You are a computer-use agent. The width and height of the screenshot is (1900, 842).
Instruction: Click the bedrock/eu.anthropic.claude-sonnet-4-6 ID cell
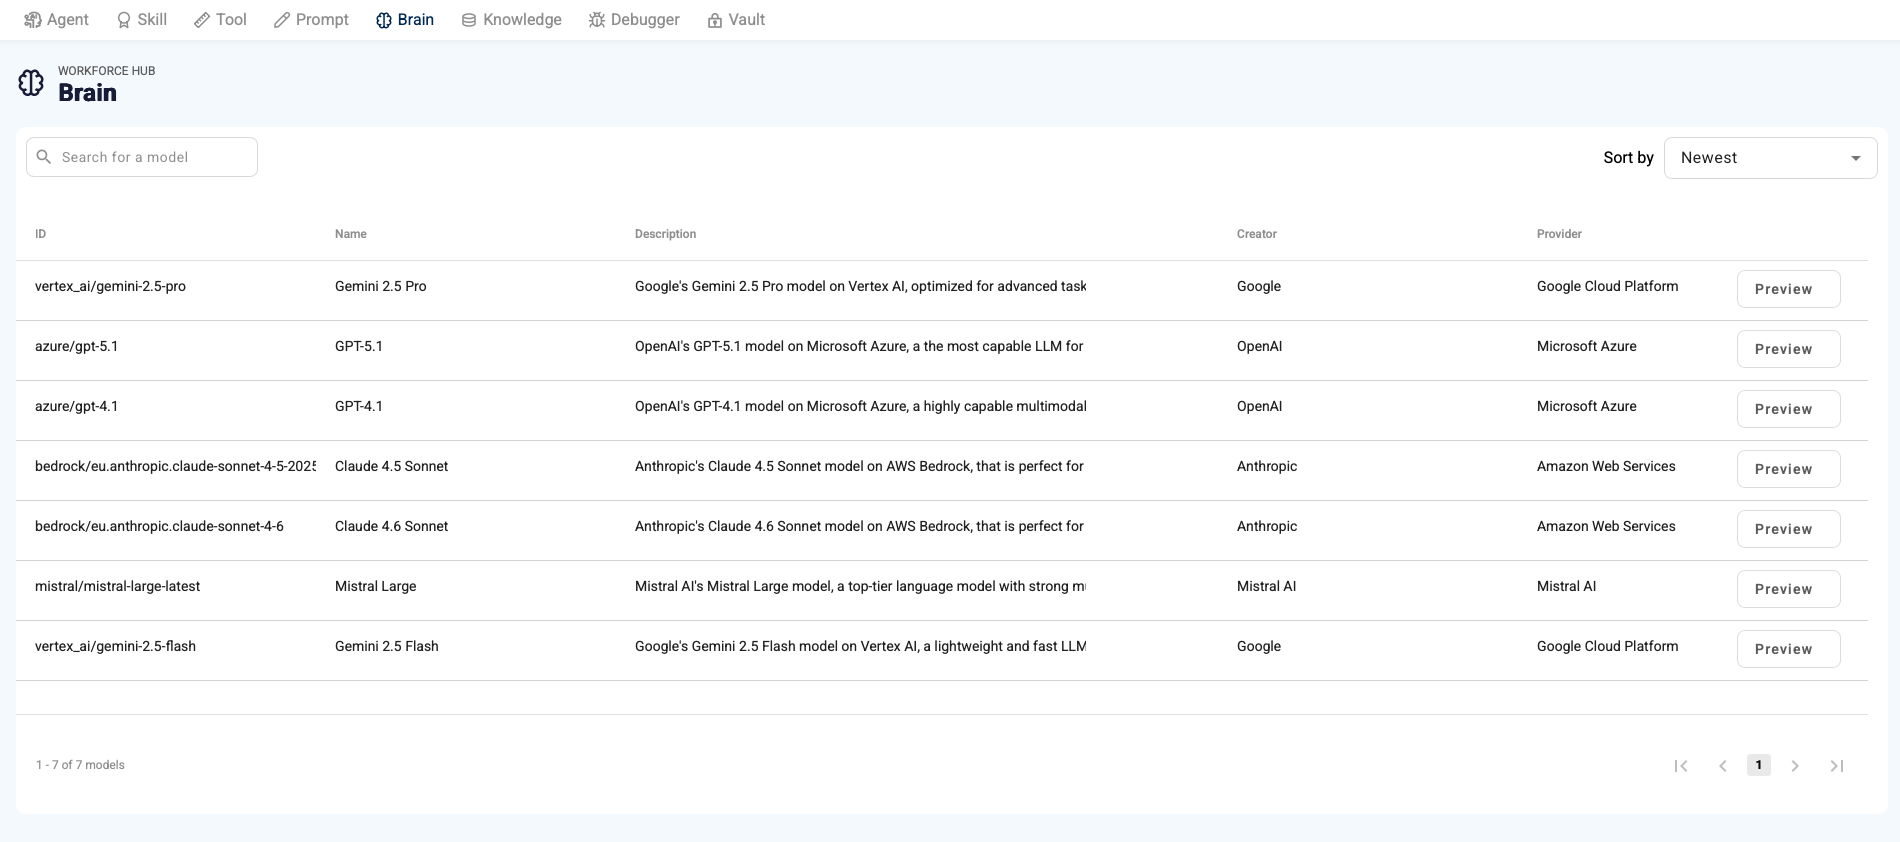159,526
